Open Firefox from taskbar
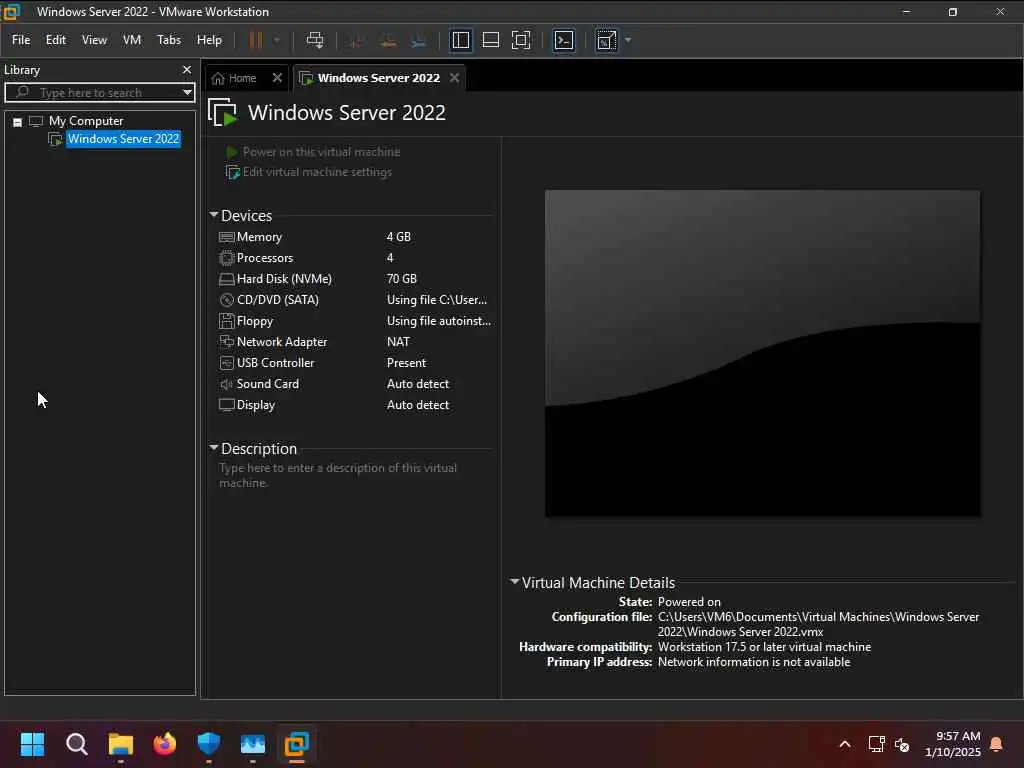1024x768 pixels. click(x=165, y=744)
